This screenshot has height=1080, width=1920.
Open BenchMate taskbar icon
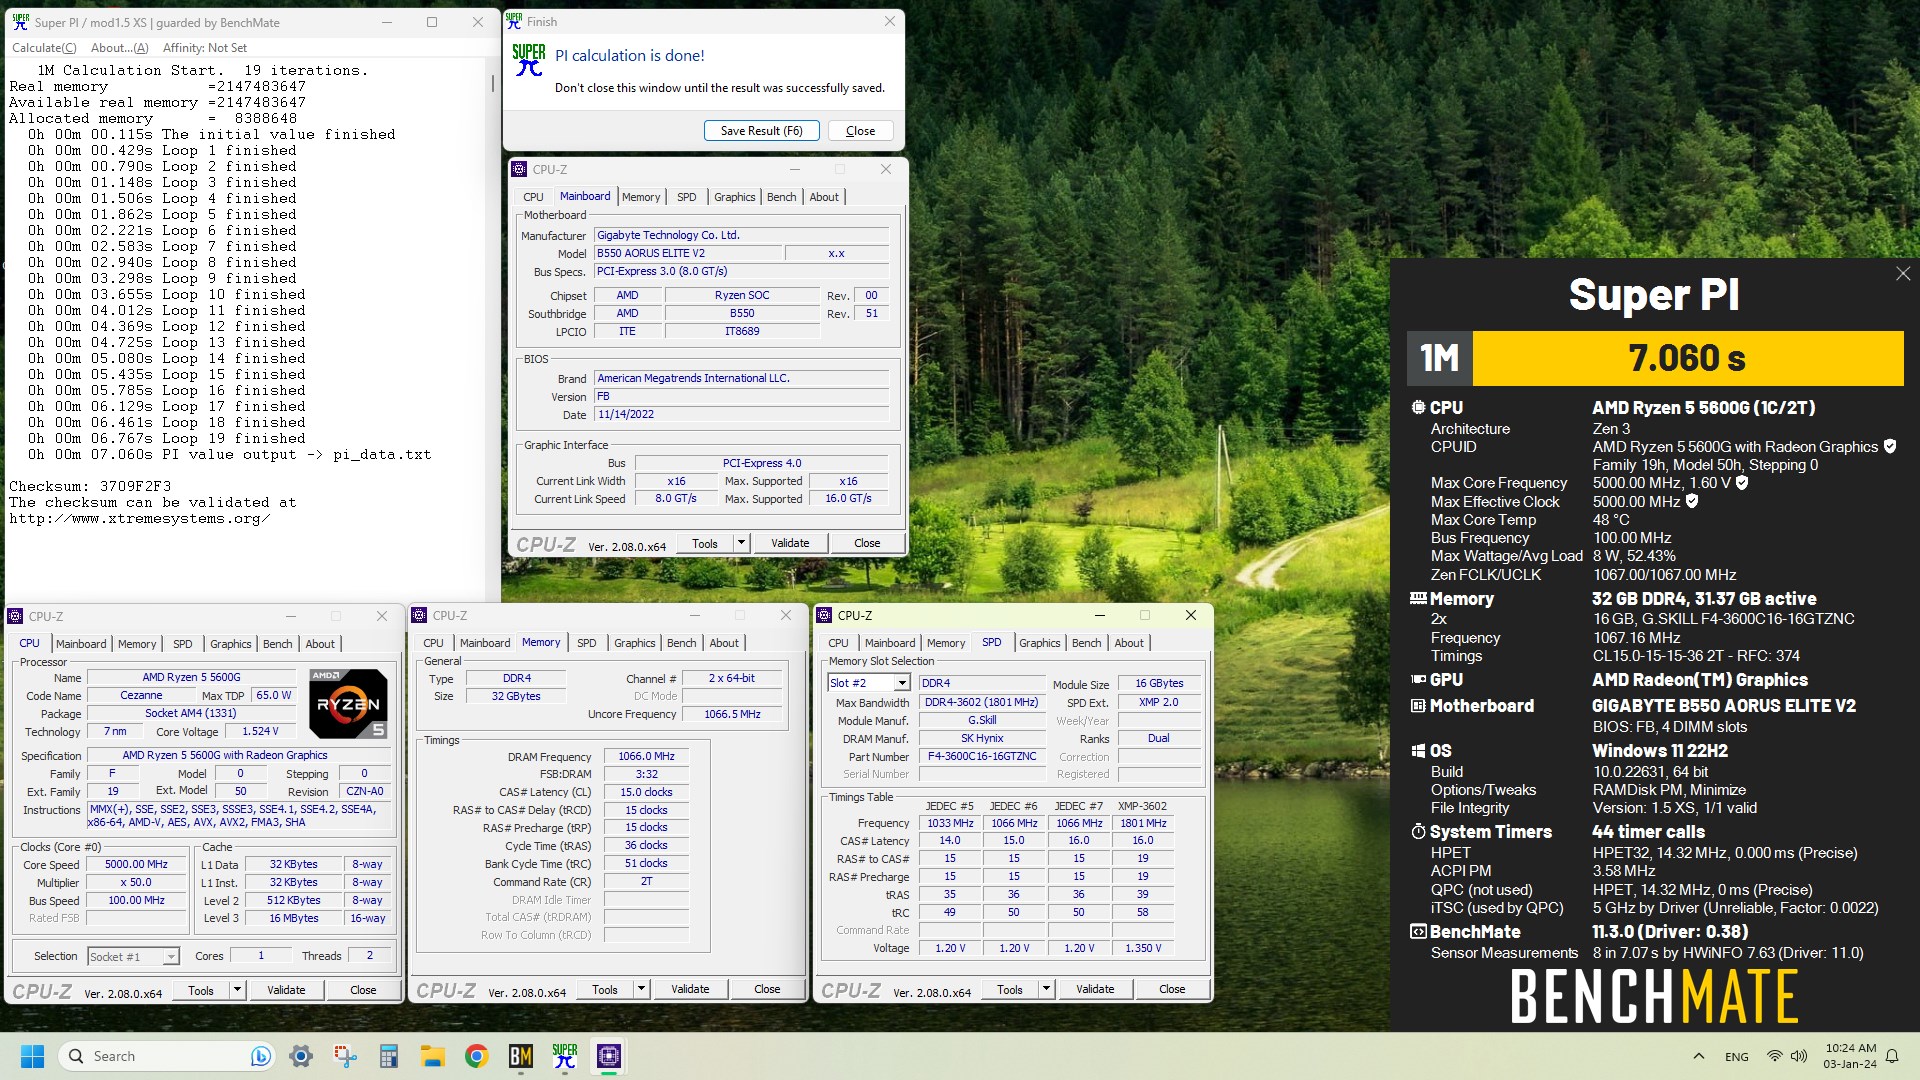(x=521, y=1056)
